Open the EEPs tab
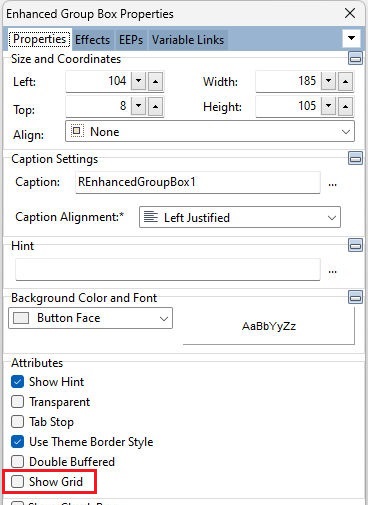Image resolution: width=368 pixels, height=505 pixels. 131,40
